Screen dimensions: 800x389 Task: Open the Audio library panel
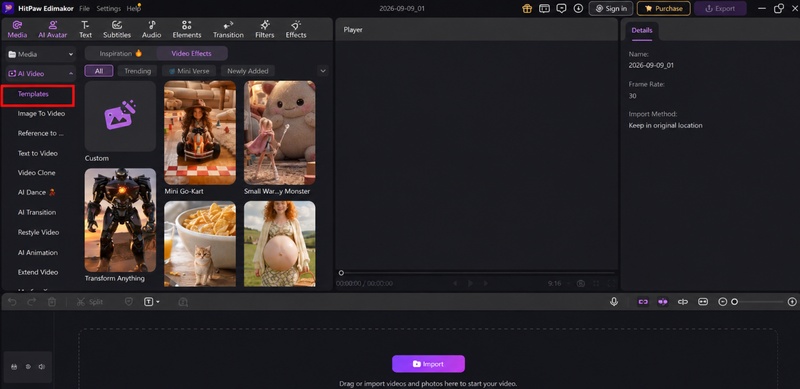152,30
